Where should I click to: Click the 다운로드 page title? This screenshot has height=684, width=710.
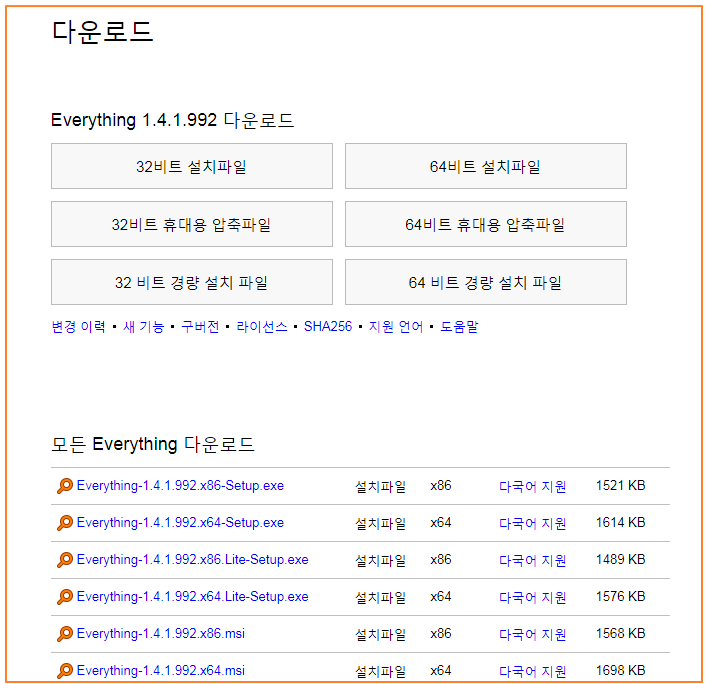pyautogui.click(x=103, y=32)
